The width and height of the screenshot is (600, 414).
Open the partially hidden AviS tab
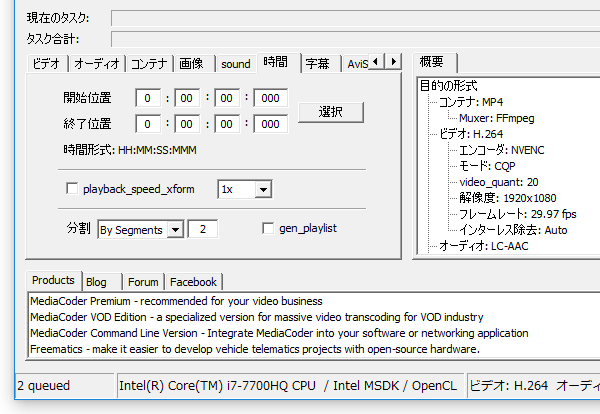pos(357,64)
